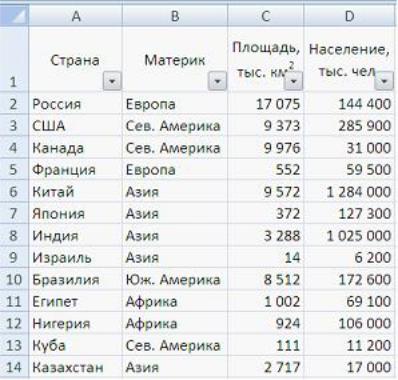The height and width of the screenshot is (380, 398).
Task: Click the Страна header cell
Action: [x=76, y=59]
